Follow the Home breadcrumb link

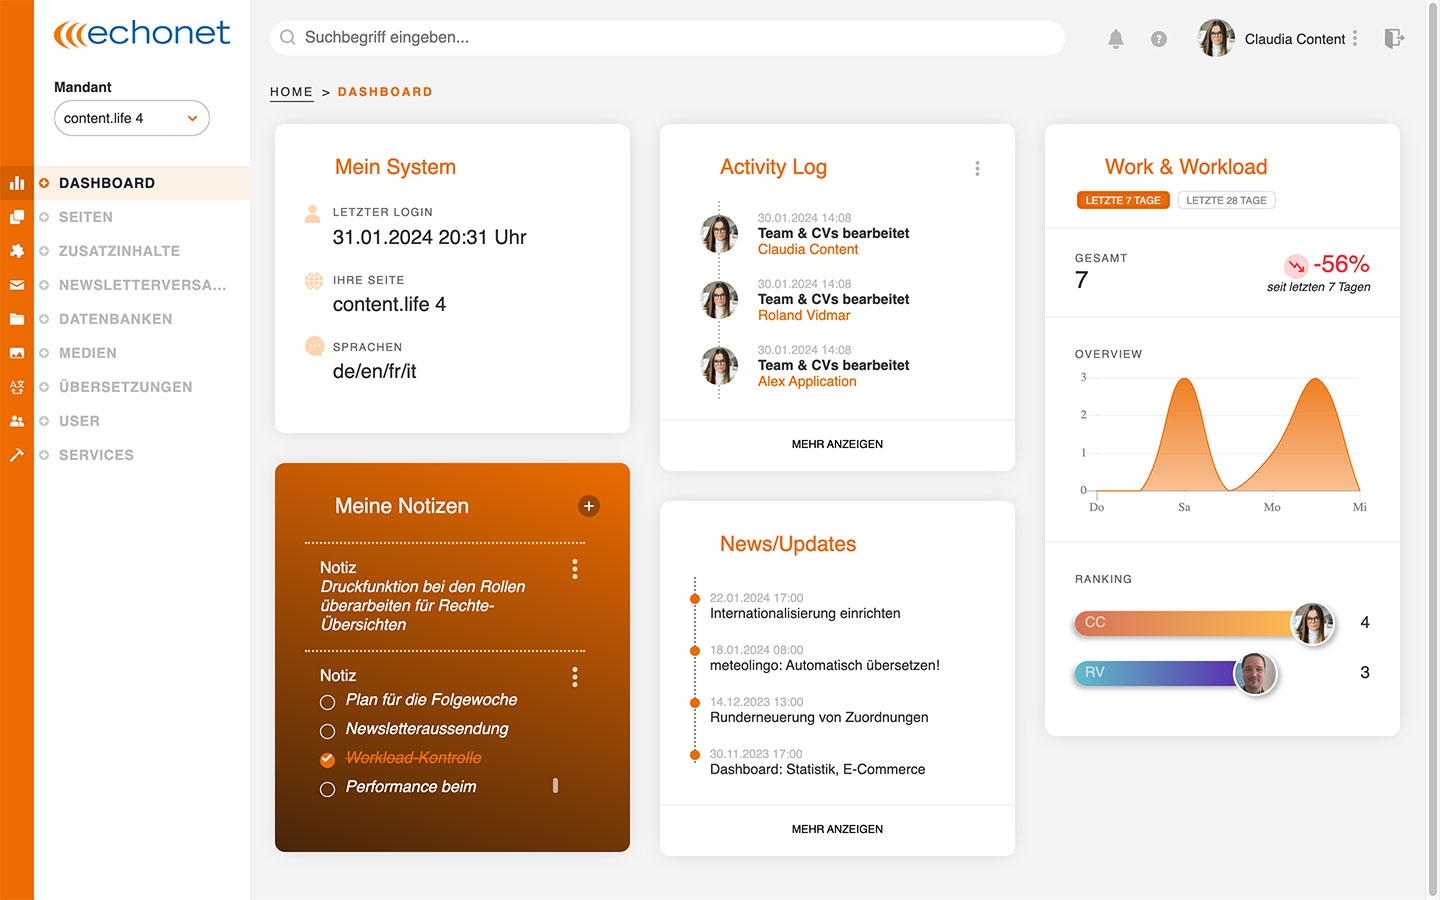click(x=291, y=92)
